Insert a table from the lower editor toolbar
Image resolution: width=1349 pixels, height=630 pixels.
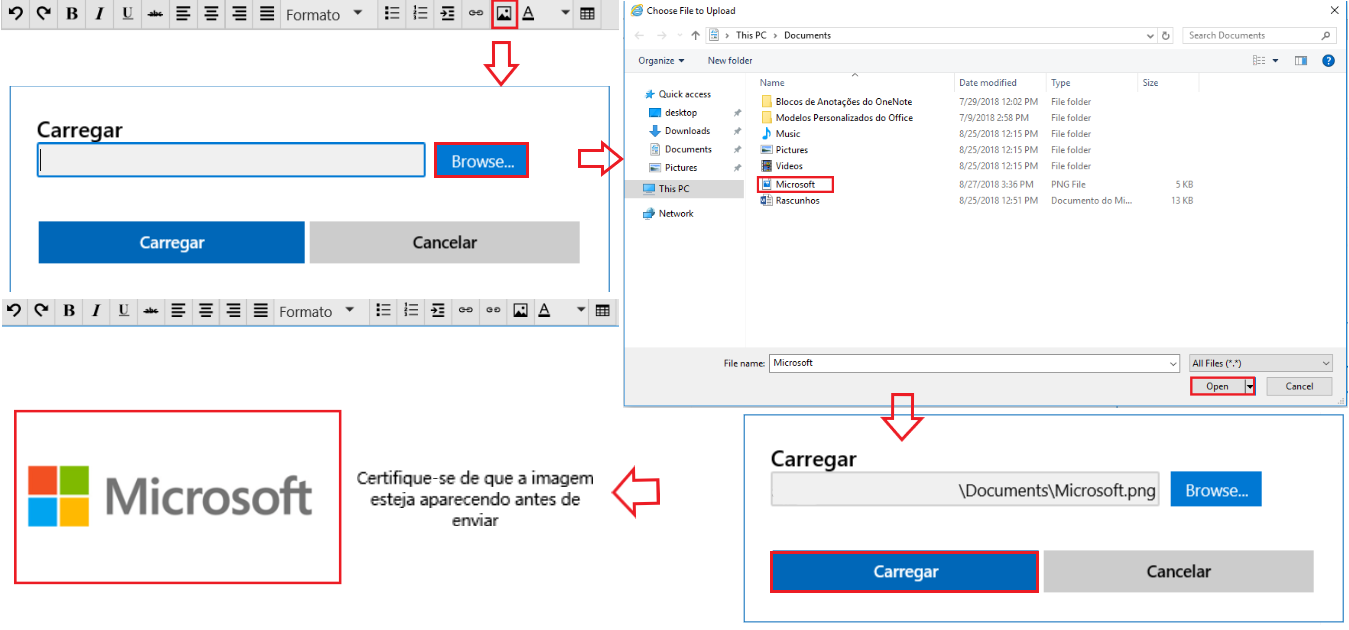tap(603, 311)
